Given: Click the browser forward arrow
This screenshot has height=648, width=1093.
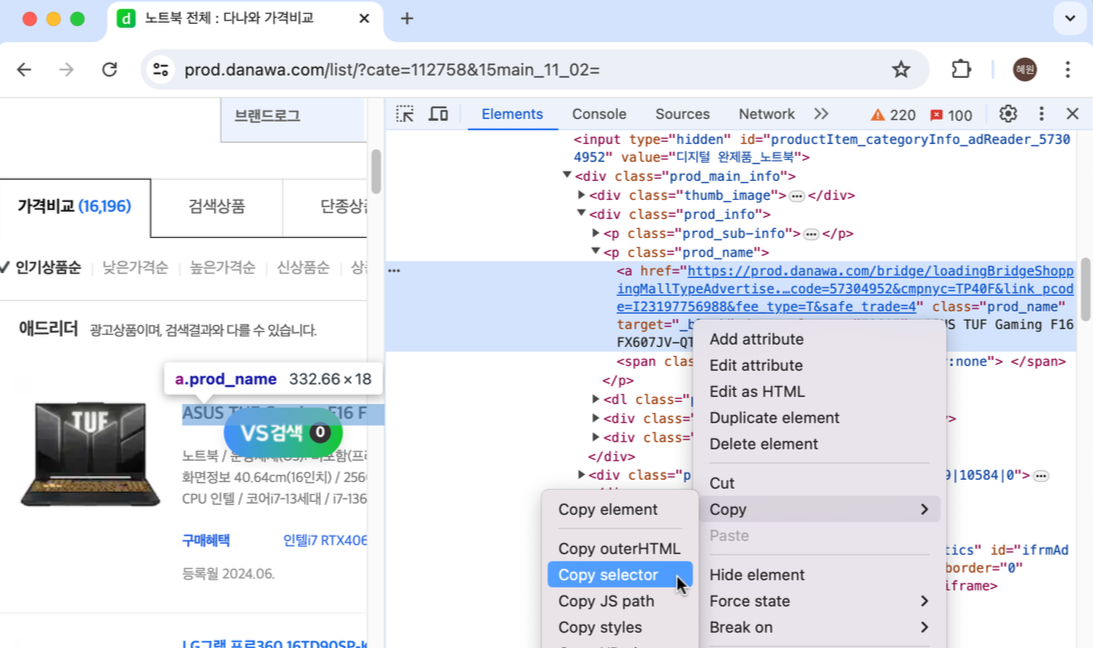Looking at the screenshot, I should (x=66, y=70).
